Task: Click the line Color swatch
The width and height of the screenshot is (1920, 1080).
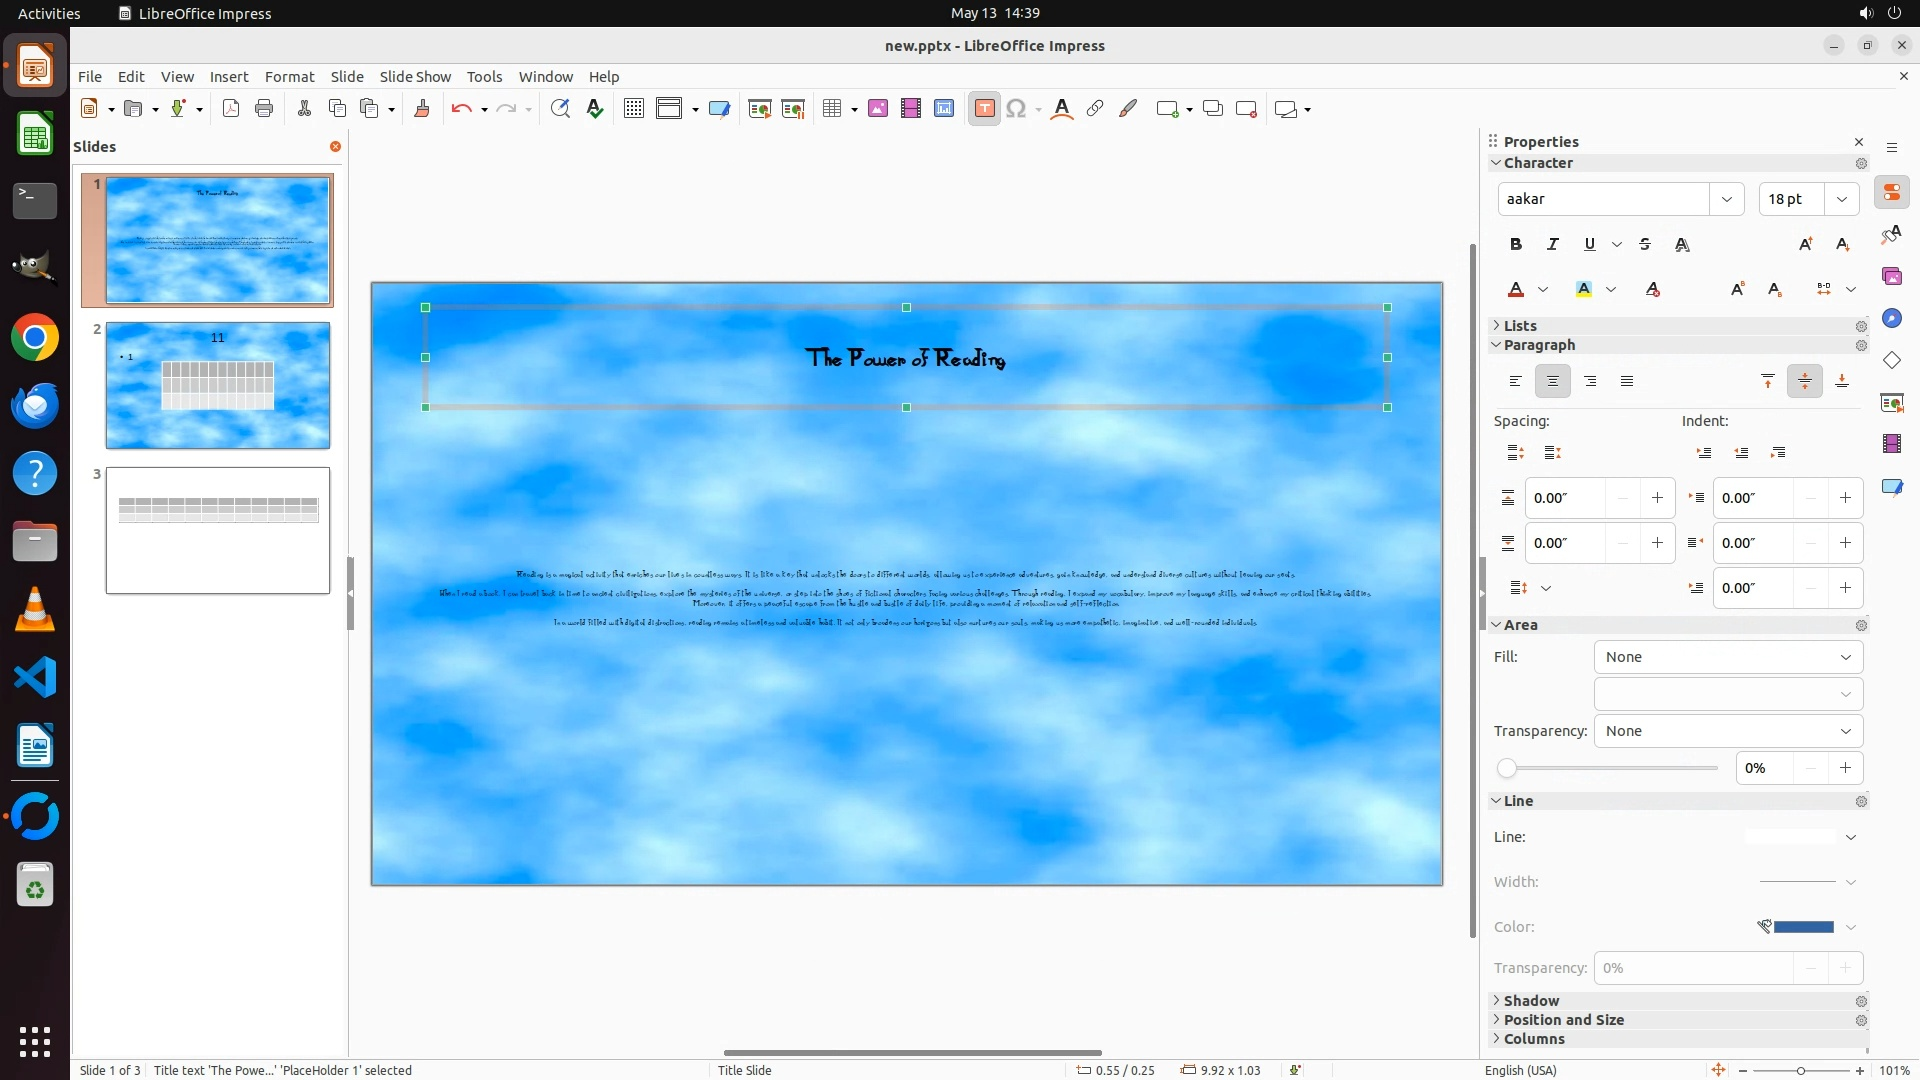Action: (x=1802, y=927)
